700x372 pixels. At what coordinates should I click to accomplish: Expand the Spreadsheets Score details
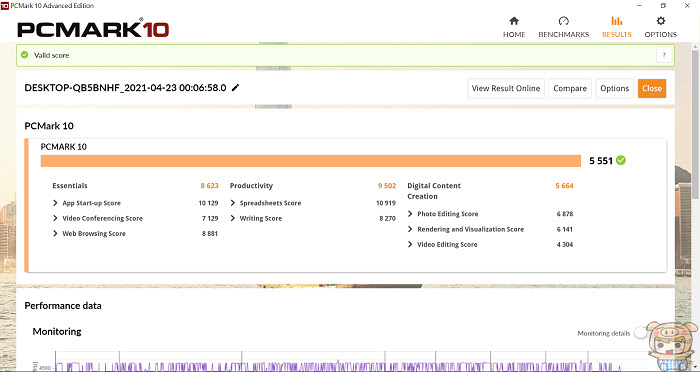(x=233, y=203)
